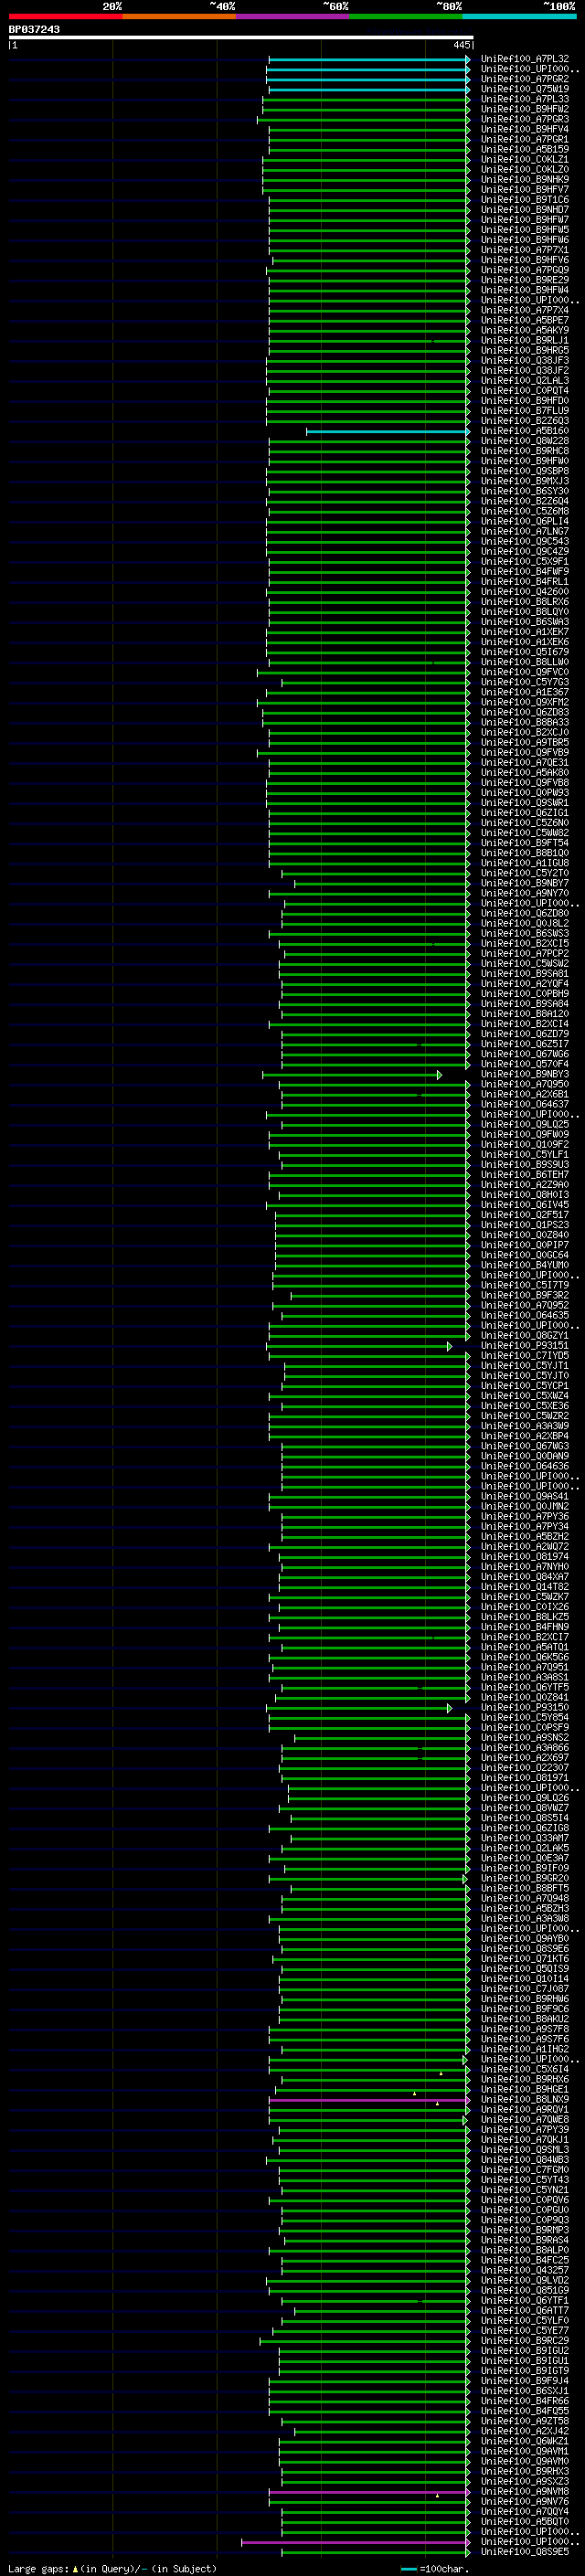The width and height of the screenshot is (585, 2576).
Task: Click the hit label UniRef100_A7PGR2
Action: 524,79
